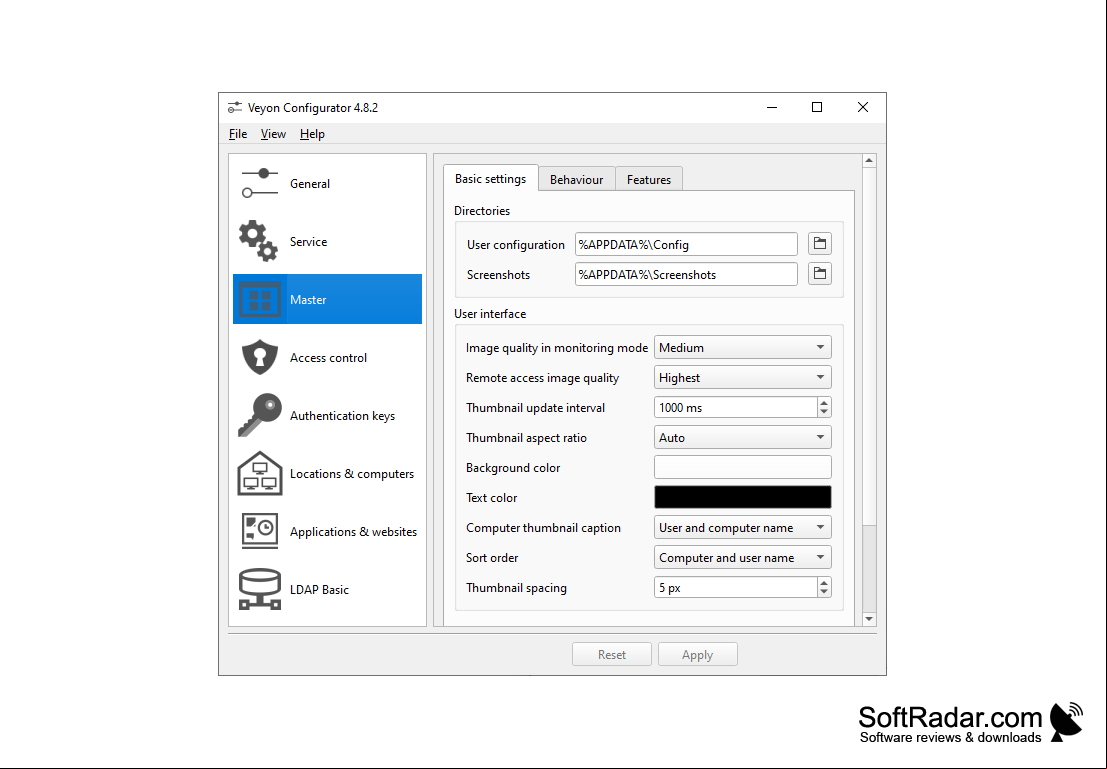The width and height of the screenshot is (1107, 769).
Task: Switch to the Features tab
Action: pyautogui.click(x=649, y=179)
